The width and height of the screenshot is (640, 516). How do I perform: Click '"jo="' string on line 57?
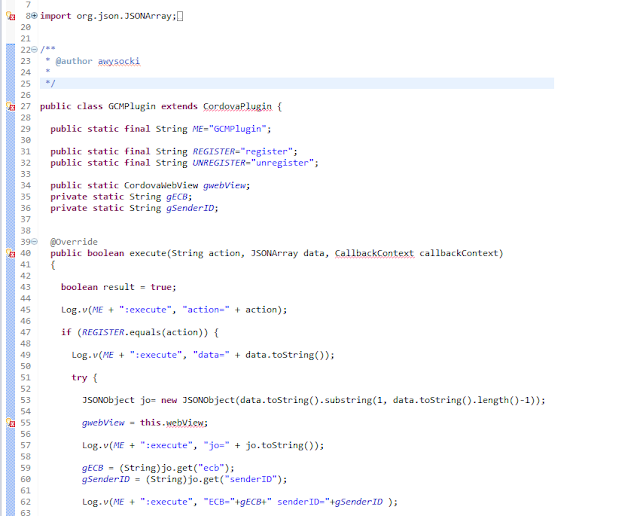pos(216,445)
